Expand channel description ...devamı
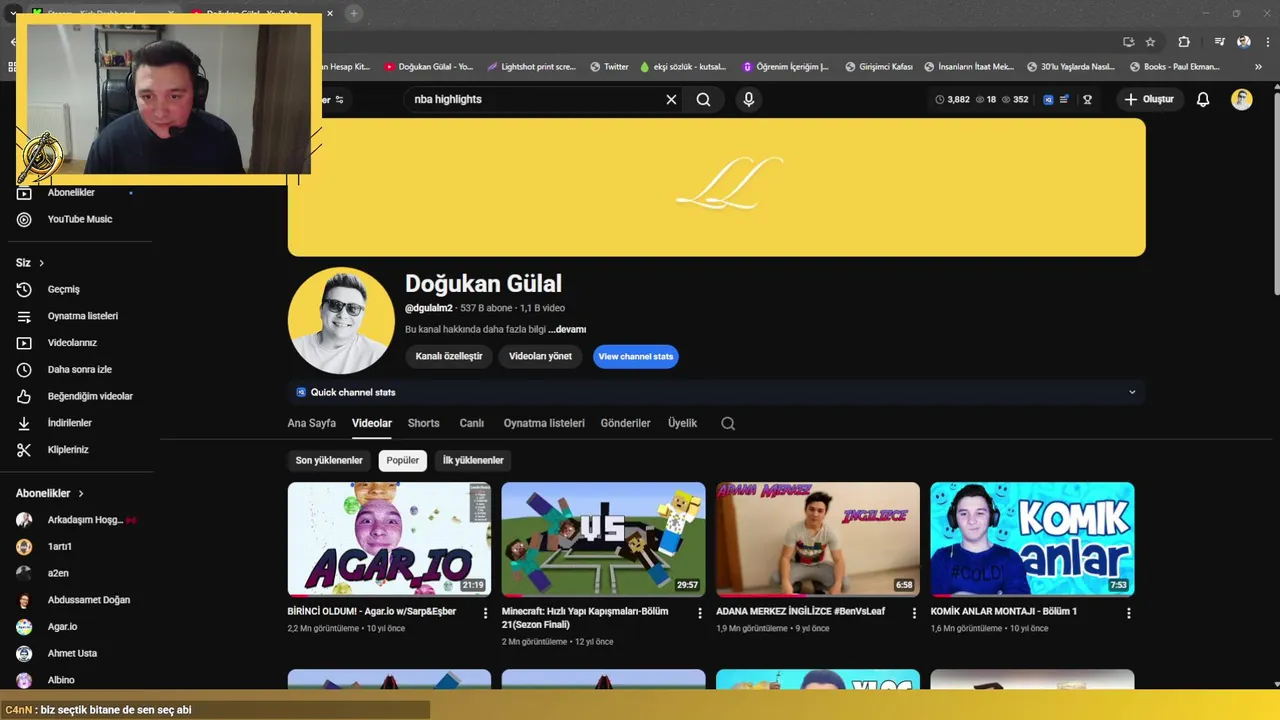 567,329
